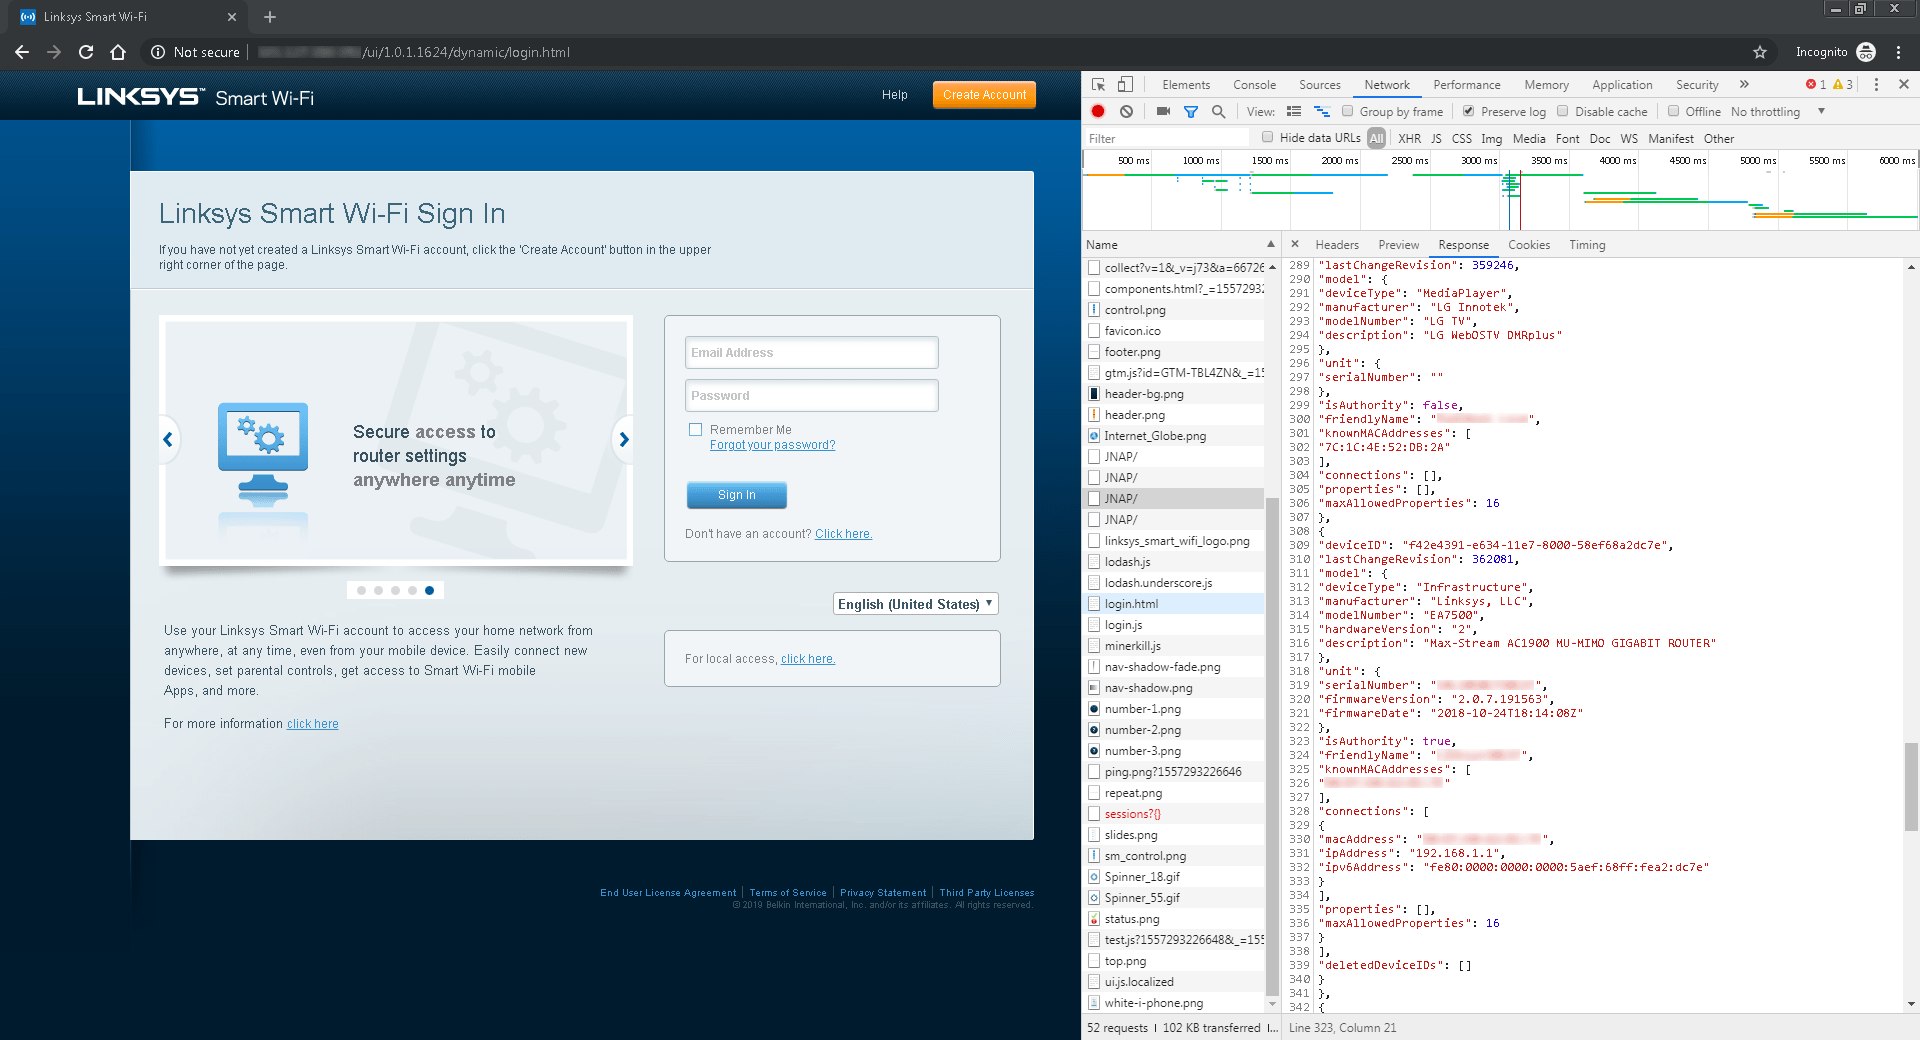Open the No throttling dropdown
This screenshot has width=1920, height=1040.
pos(1778,112)
